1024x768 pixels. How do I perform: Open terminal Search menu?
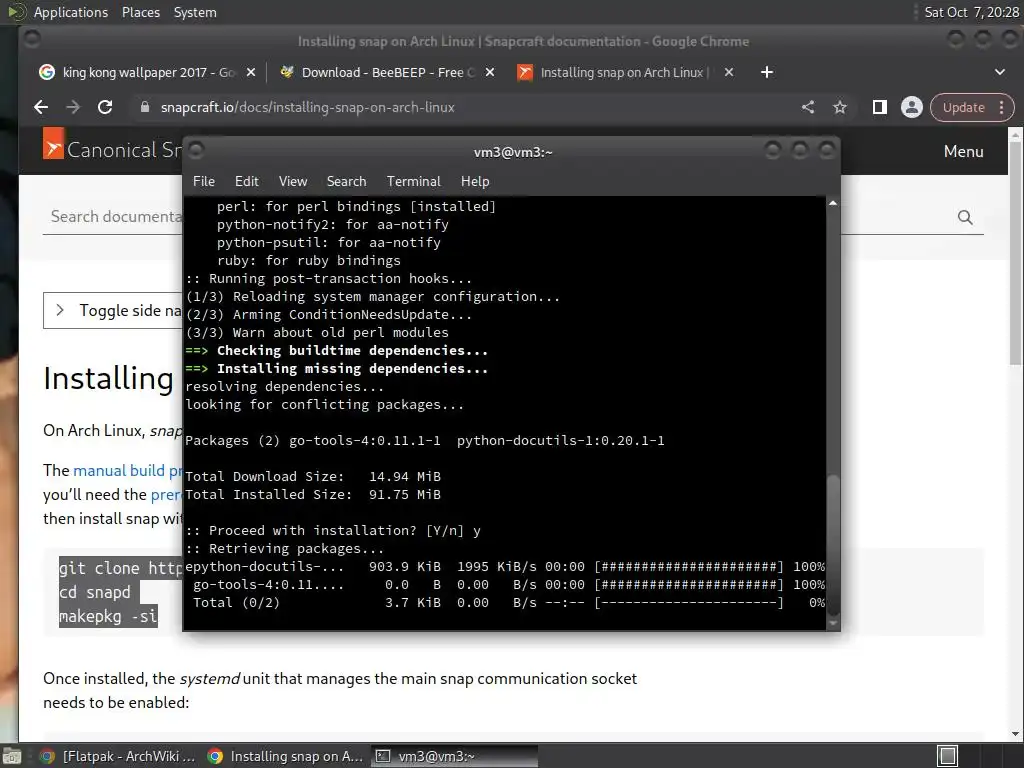[x=346, y=182]
